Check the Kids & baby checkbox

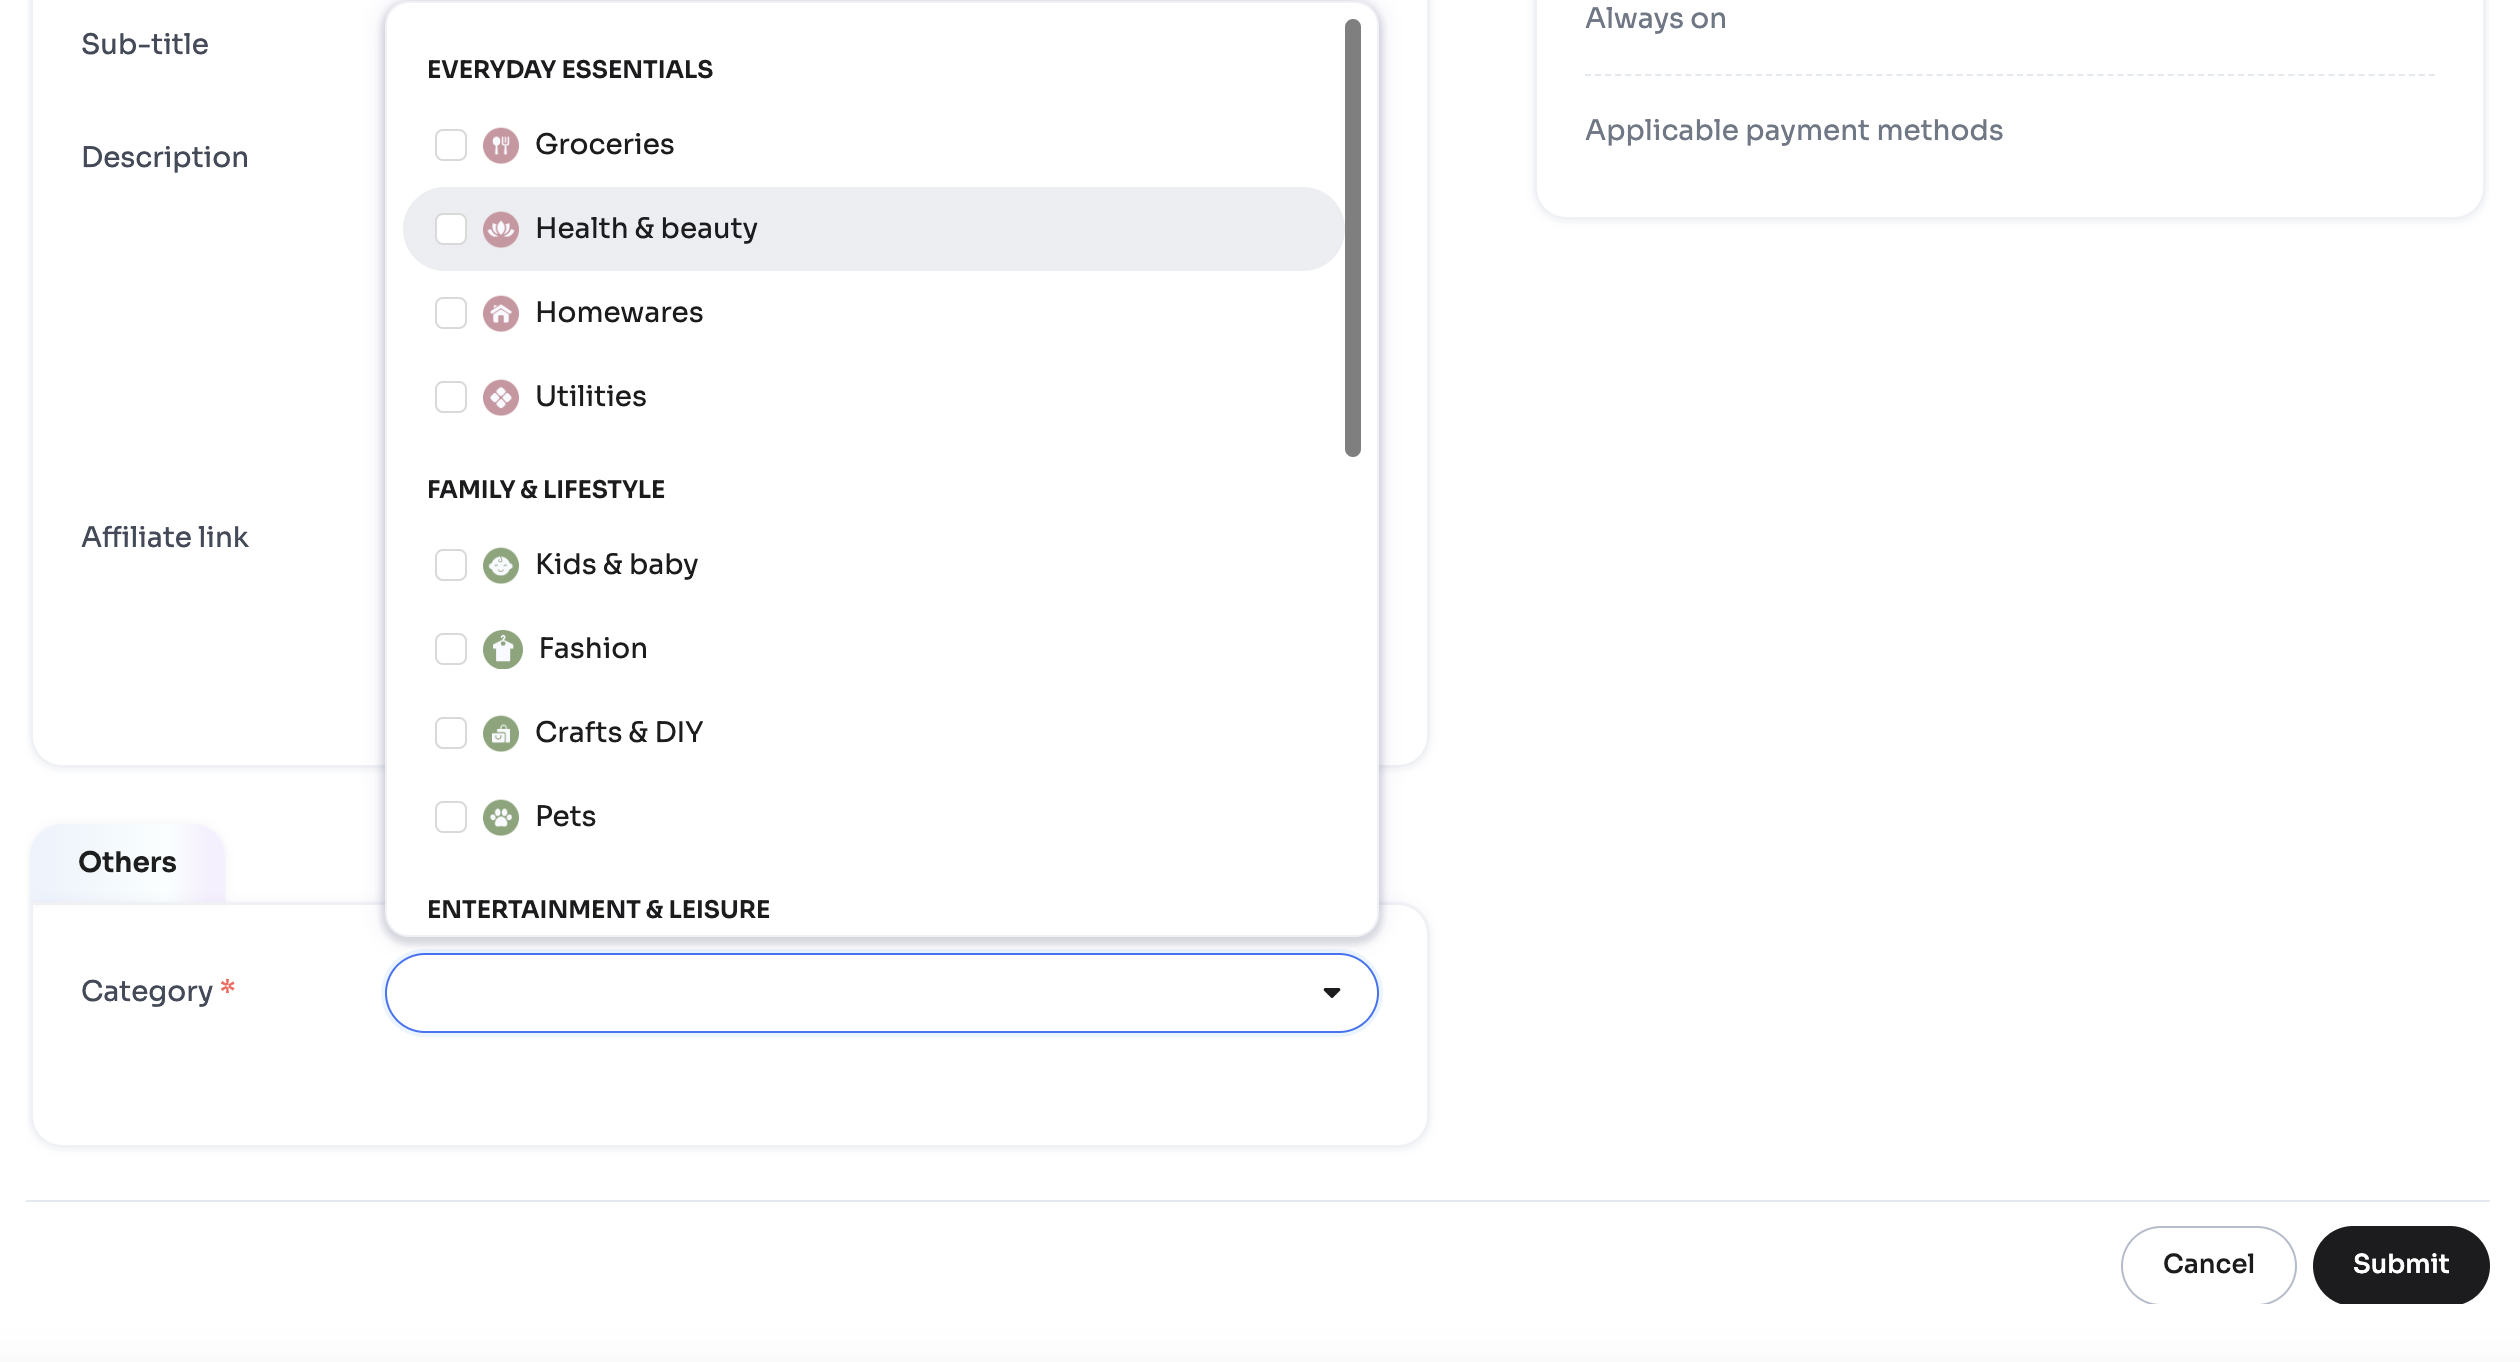click(x=450, y=565)
